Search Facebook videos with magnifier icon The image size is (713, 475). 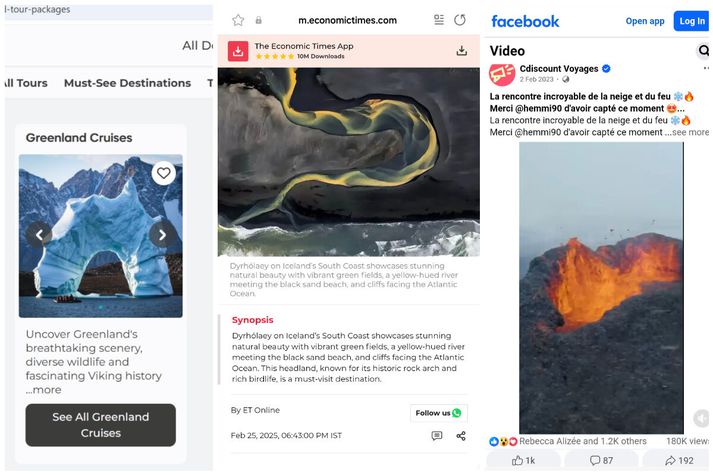703,50
